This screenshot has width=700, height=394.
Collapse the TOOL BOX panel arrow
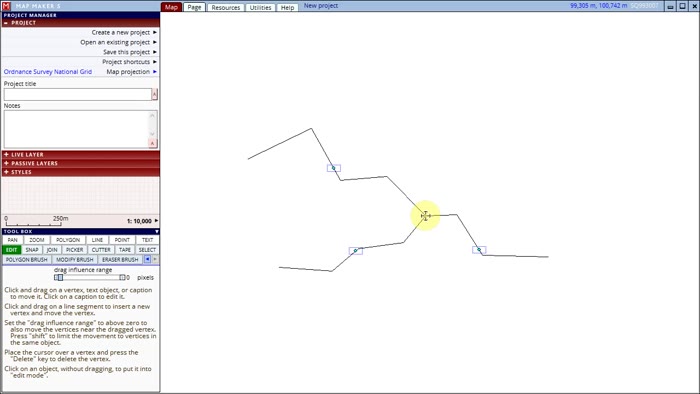pos(157,232)
